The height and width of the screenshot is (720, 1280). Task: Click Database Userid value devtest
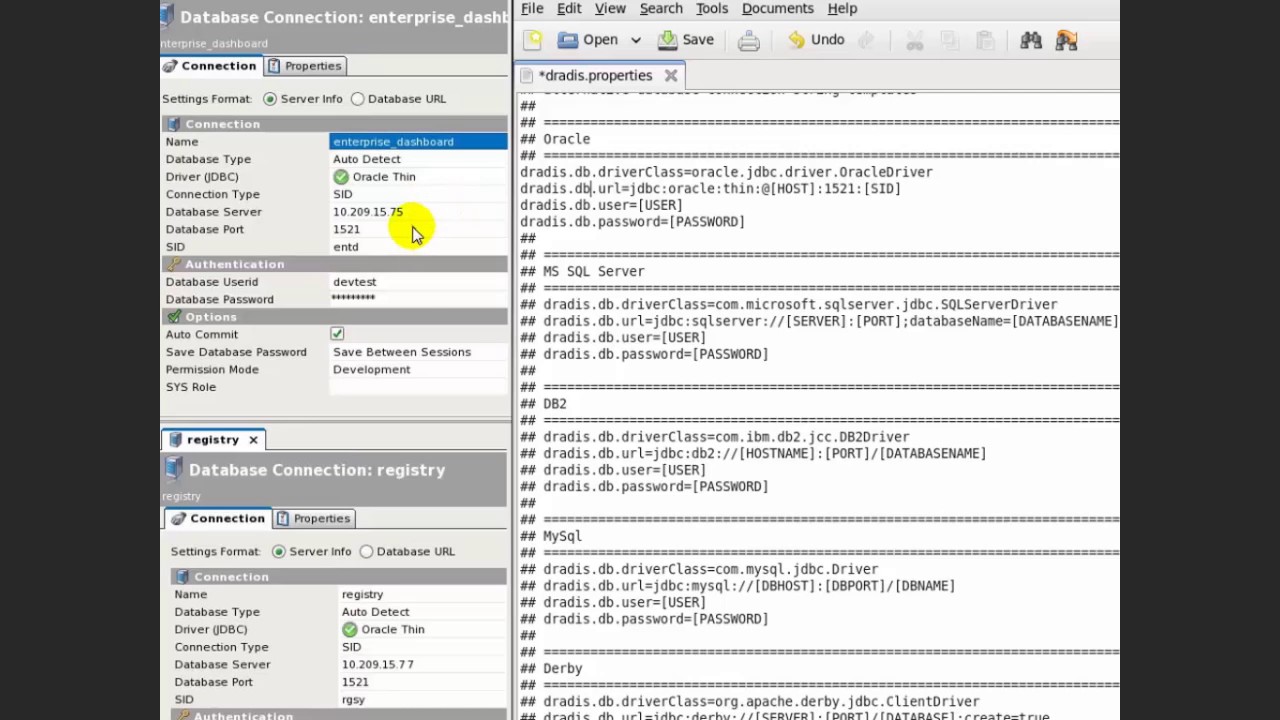[x=418, y=282]
